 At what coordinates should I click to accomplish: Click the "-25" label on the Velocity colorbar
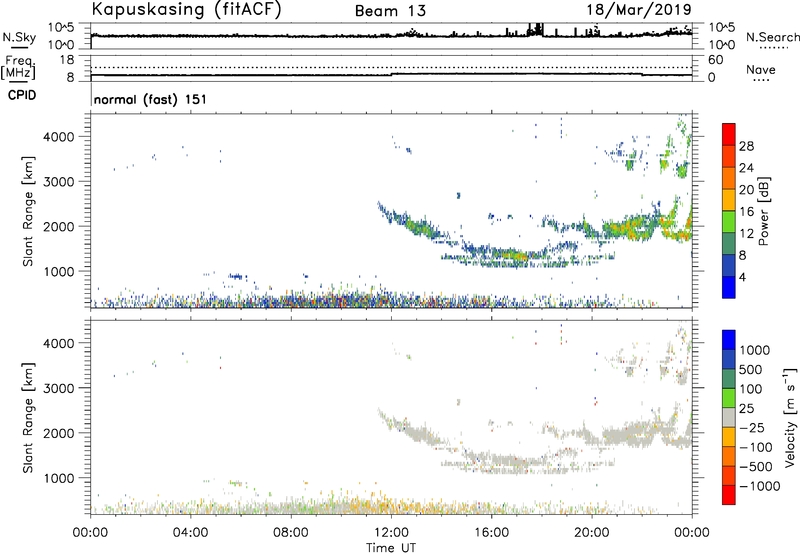pos(752,428)
